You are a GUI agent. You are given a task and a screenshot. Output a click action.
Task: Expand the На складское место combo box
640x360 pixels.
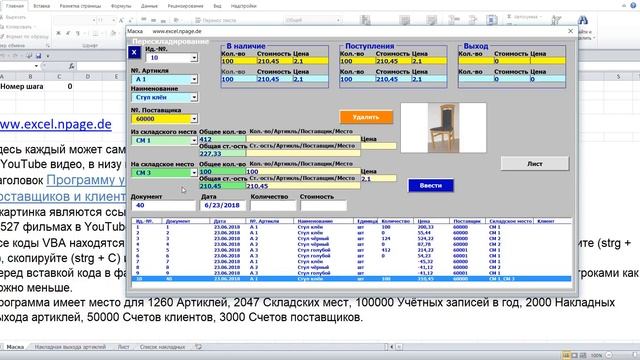pos(194,173)
